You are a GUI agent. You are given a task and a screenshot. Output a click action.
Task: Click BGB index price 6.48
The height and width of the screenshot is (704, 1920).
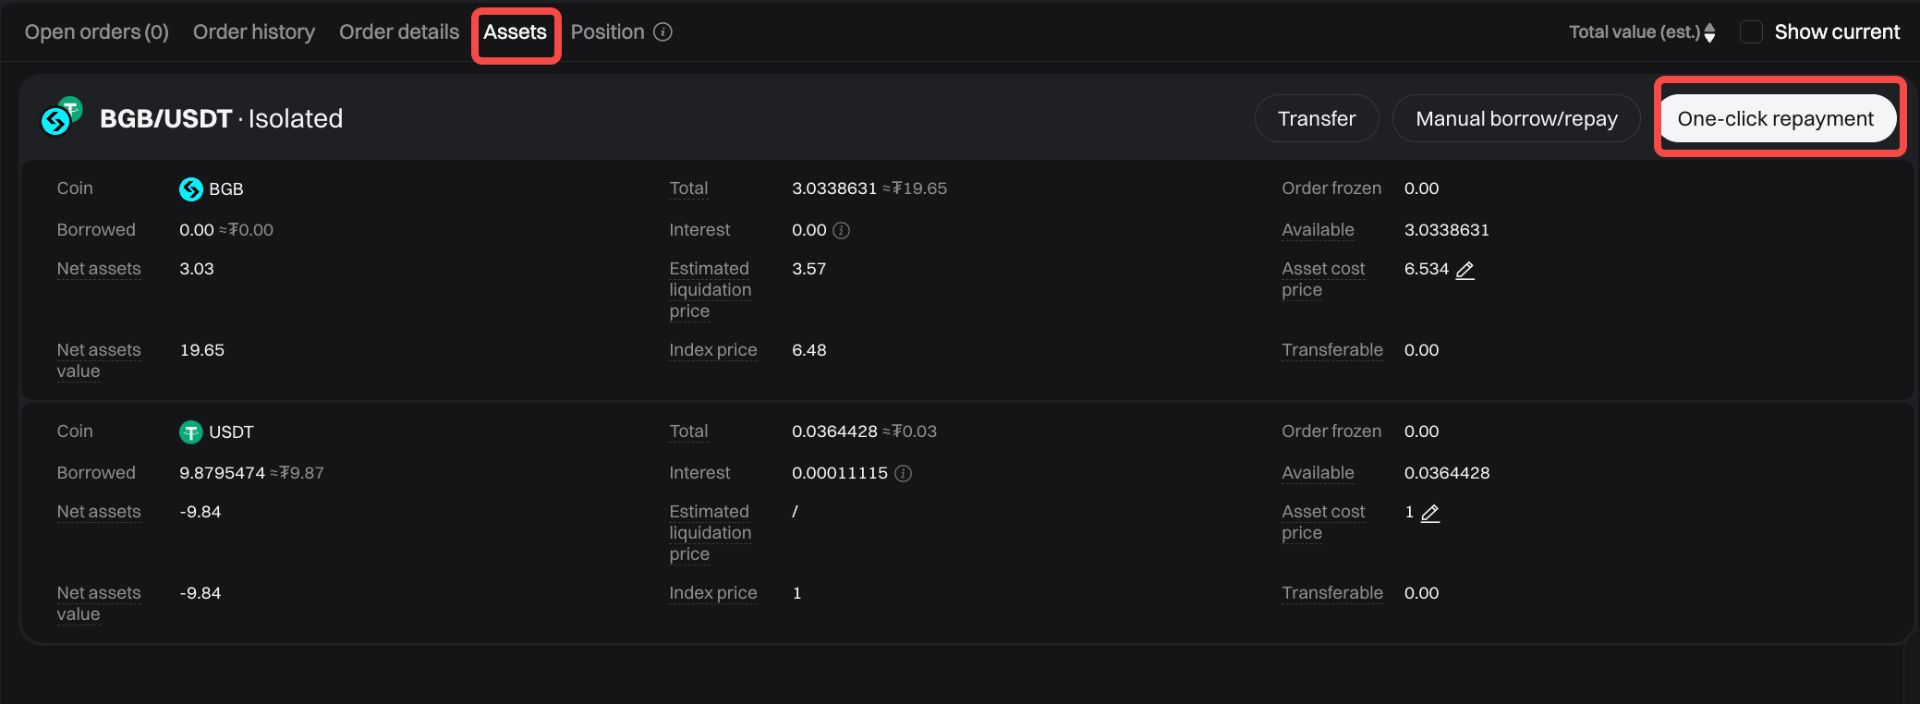pos(809,350)
